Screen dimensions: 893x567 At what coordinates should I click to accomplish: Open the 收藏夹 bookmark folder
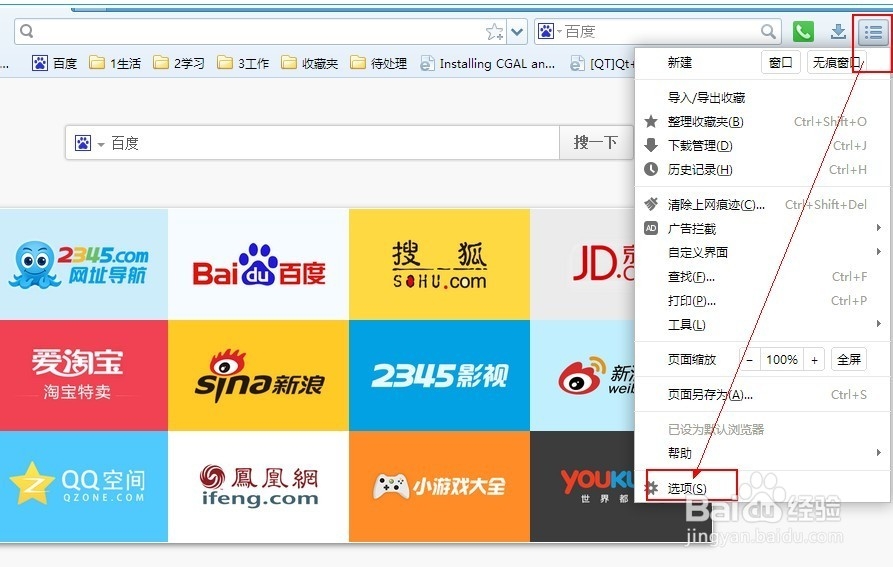coord(310,63)
